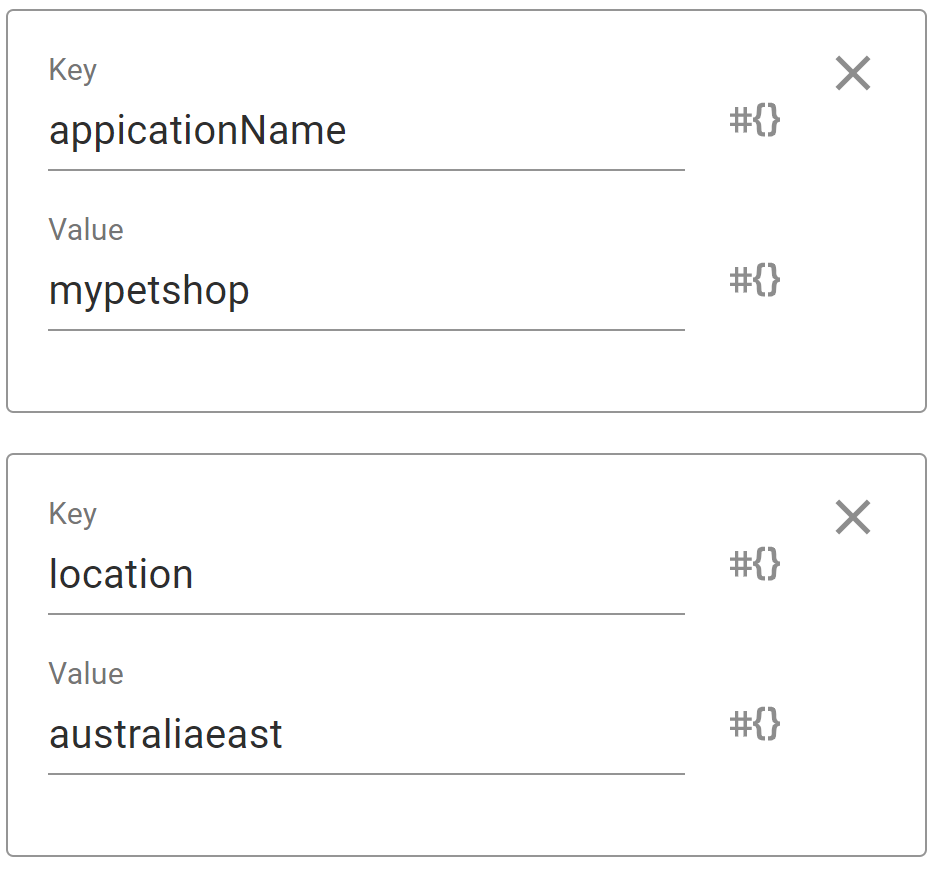Remove the location key-value pair
The width and height of the screenshot is (935, 872).
853,517
